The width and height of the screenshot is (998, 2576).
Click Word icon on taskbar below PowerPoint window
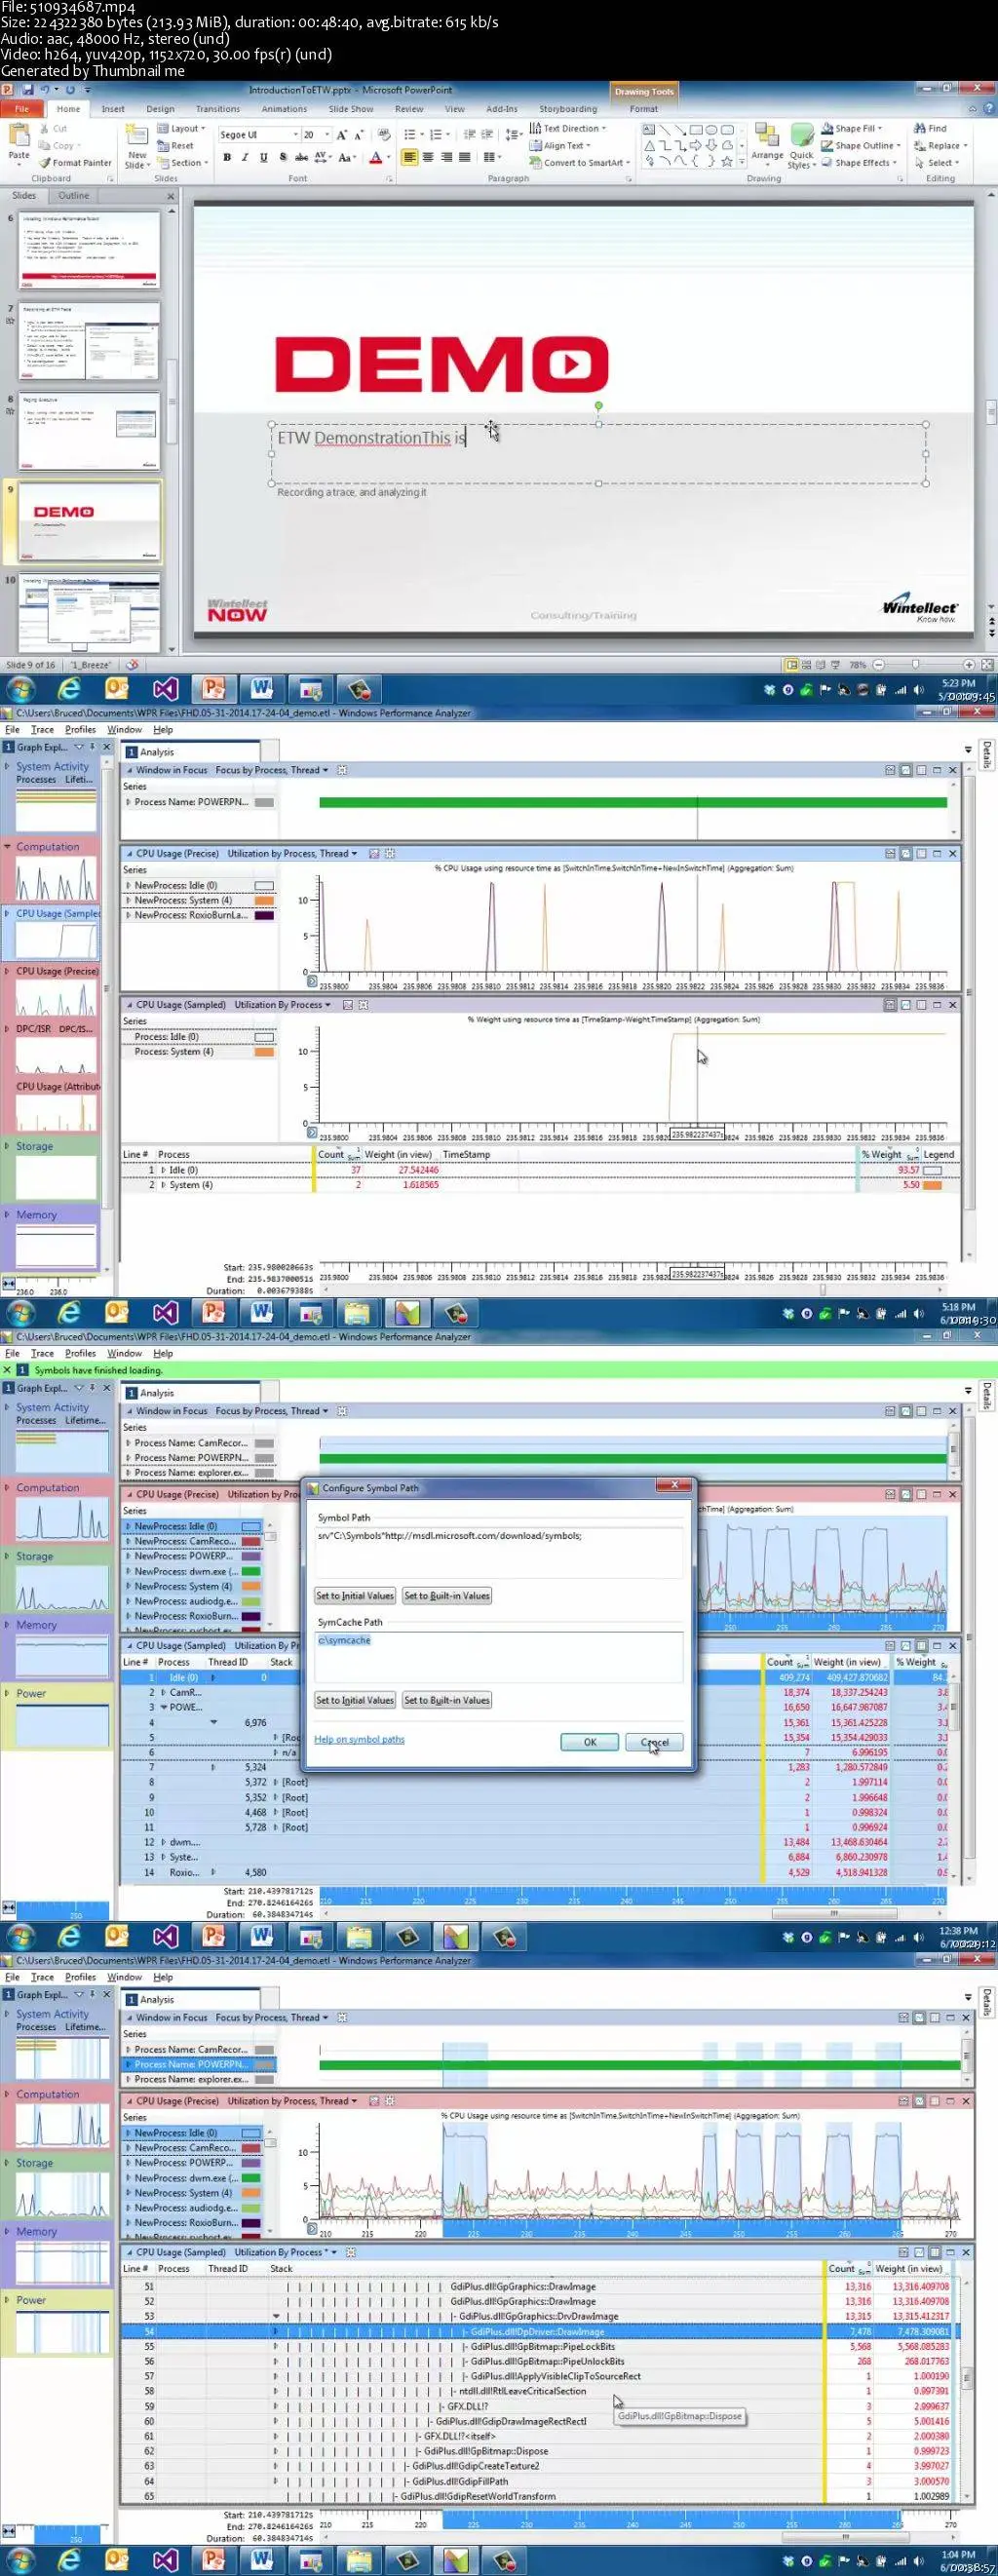(262, 689)
